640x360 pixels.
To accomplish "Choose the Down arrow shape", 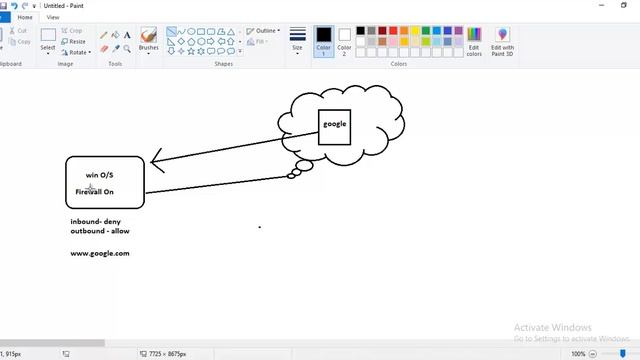I will click(x=171, y=51).
